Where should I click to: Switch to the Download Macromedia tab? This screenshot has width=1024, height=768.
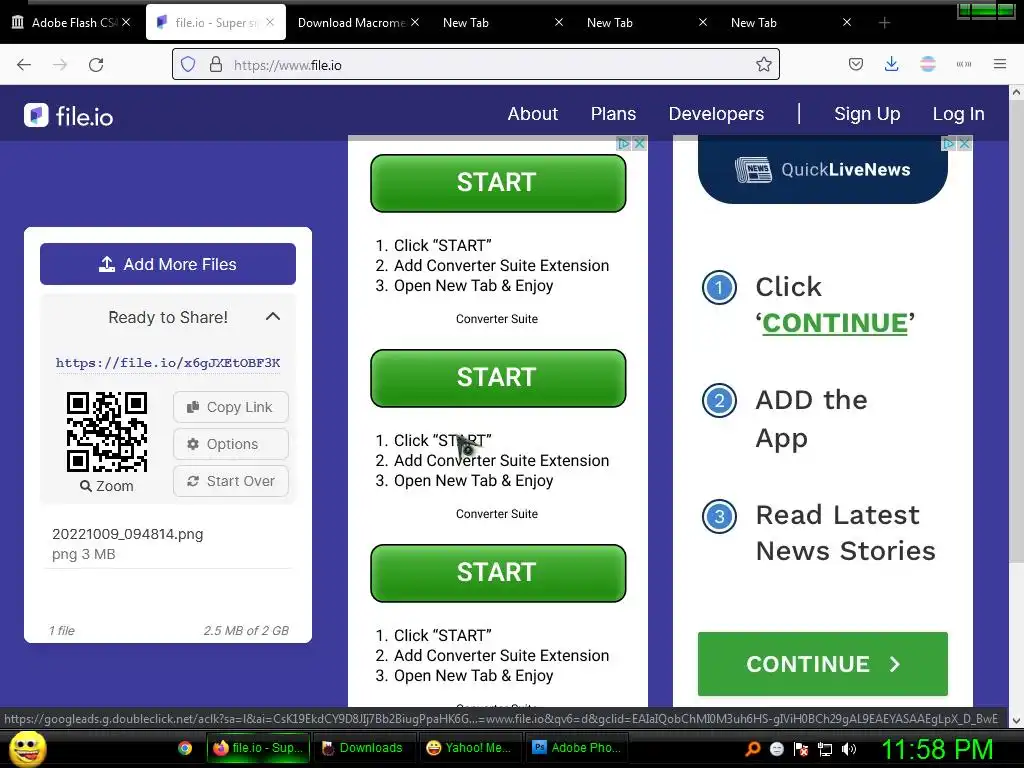tap(351, 23)
